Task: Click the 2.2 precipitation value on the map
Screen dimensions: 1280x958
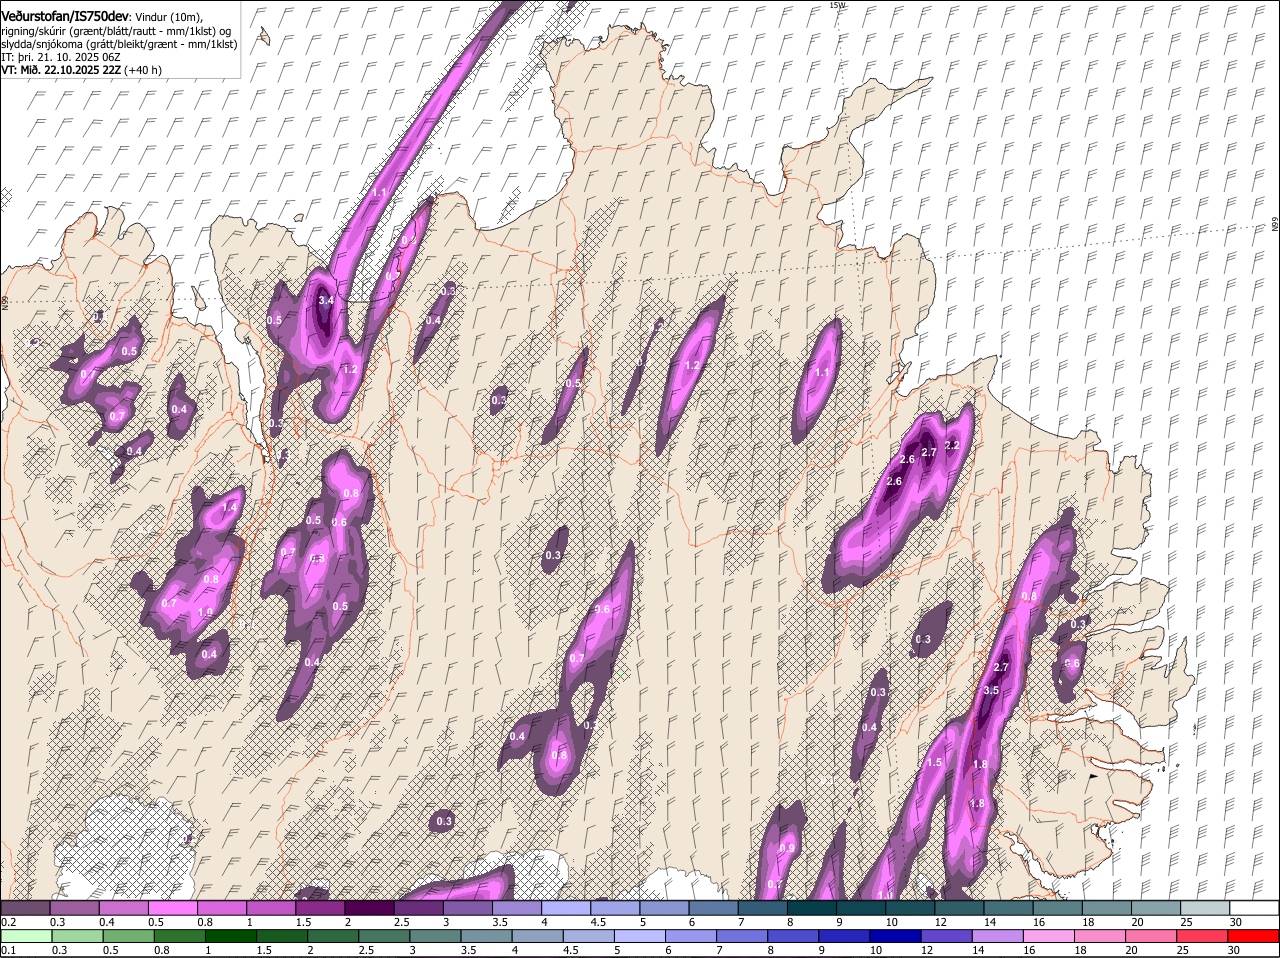Action: pos(952,446)
